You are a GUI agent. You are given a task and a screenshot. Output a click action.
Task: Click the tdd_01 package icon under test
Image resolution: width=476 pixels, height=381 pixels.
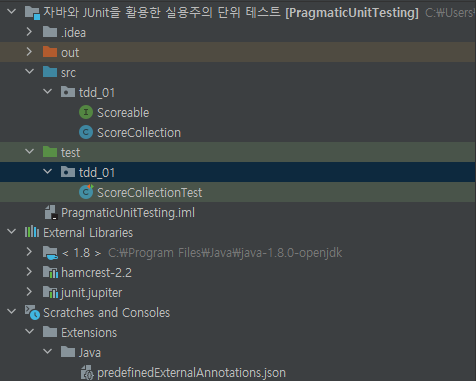68,172
